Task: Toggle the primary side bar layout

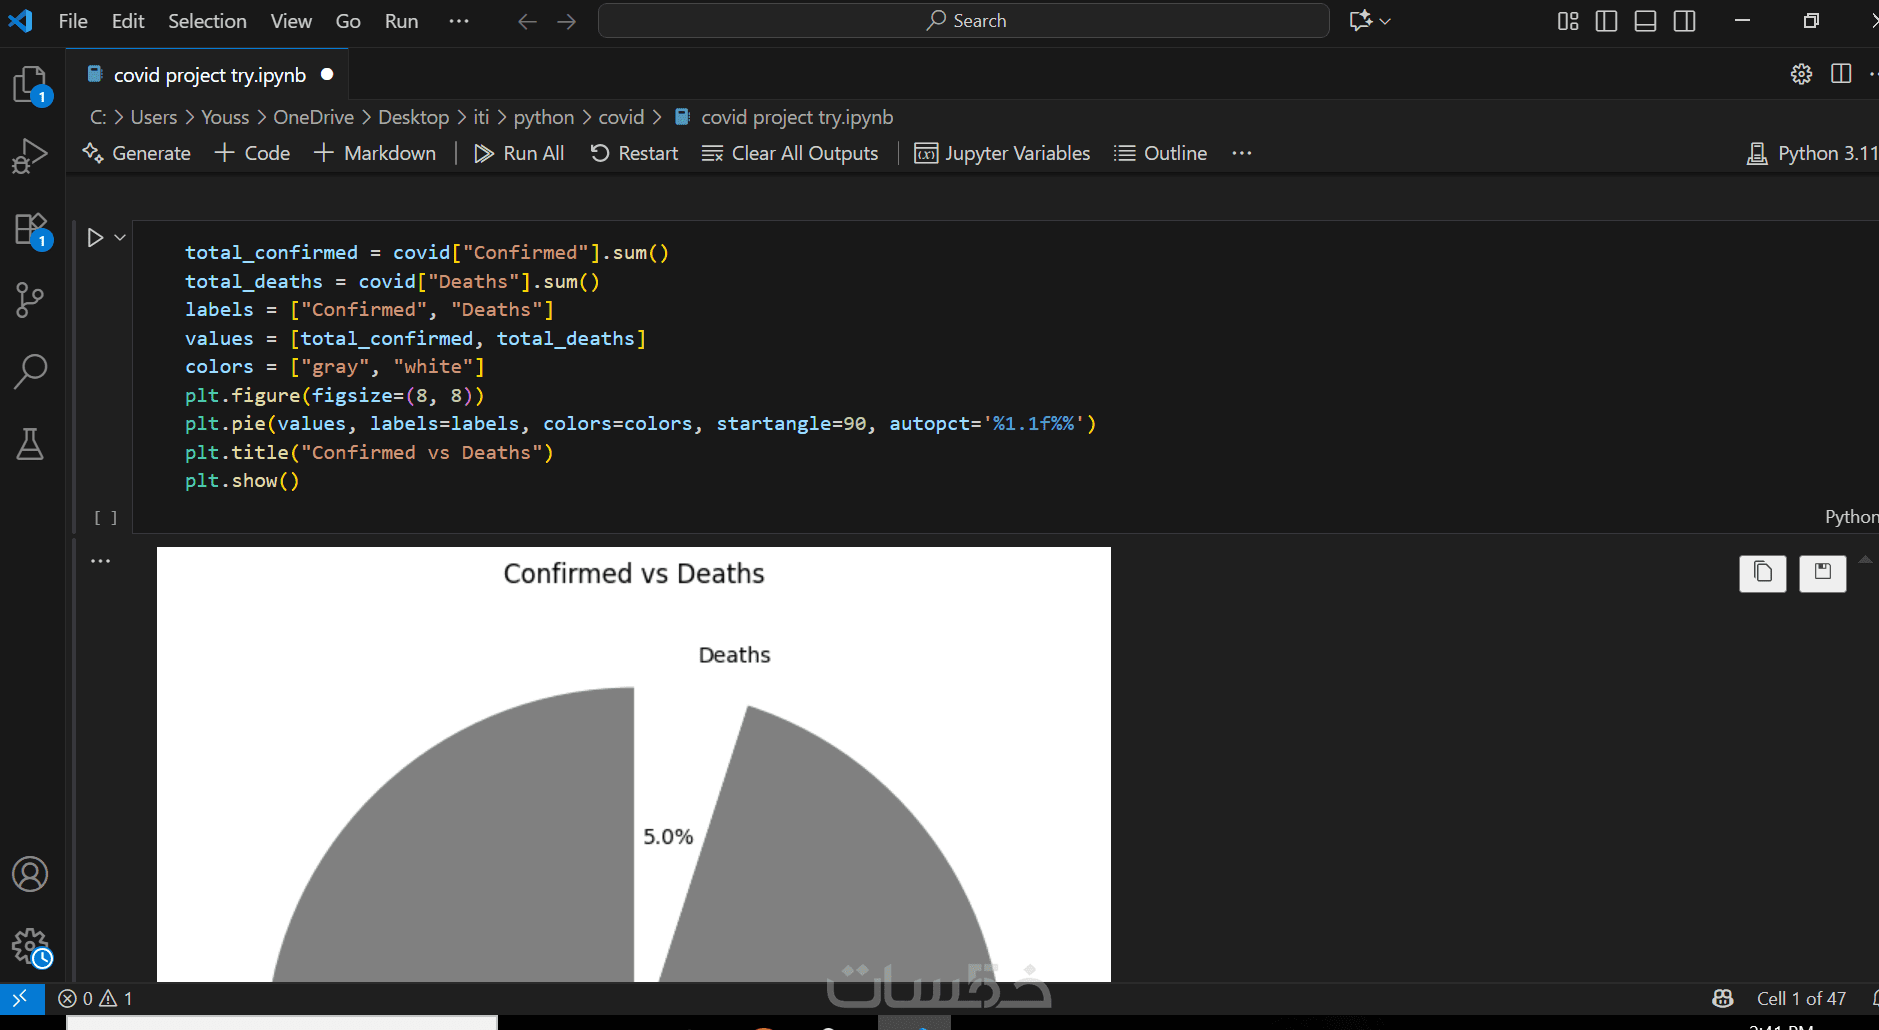Action: [x=1606, y=21]
